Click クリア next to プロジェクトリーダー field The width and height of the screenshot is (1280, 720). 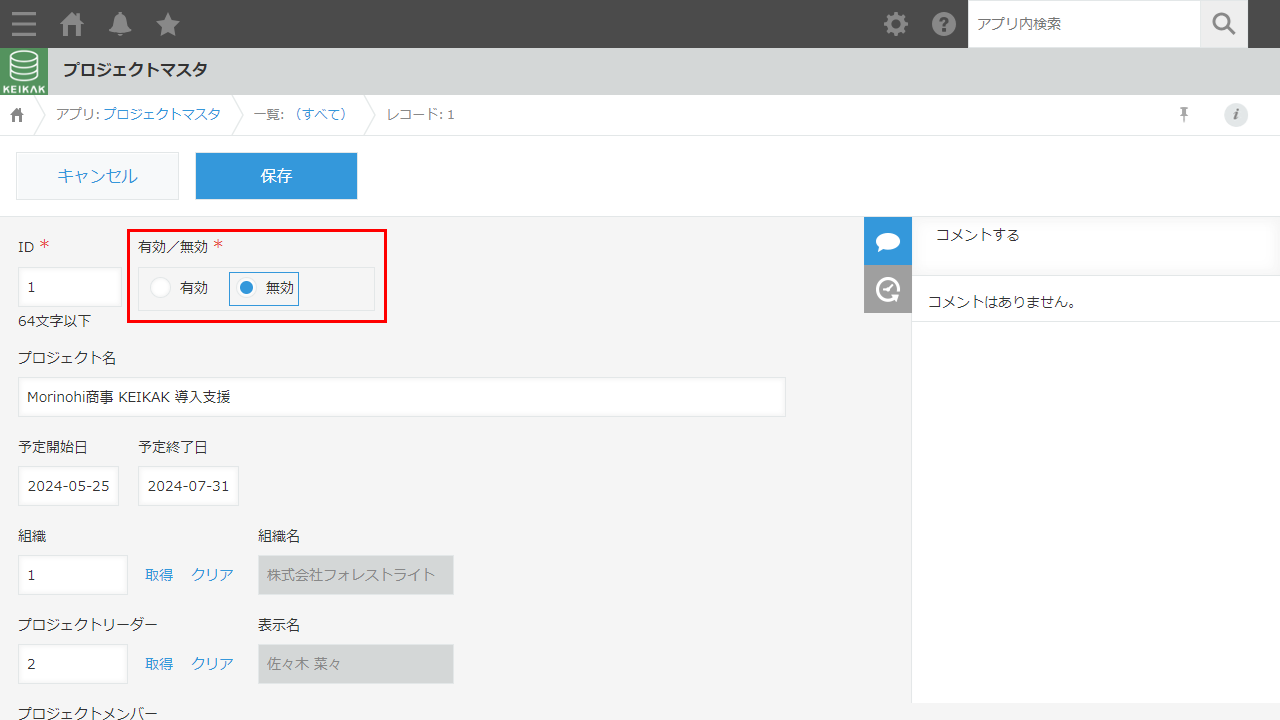pos(212,664)
